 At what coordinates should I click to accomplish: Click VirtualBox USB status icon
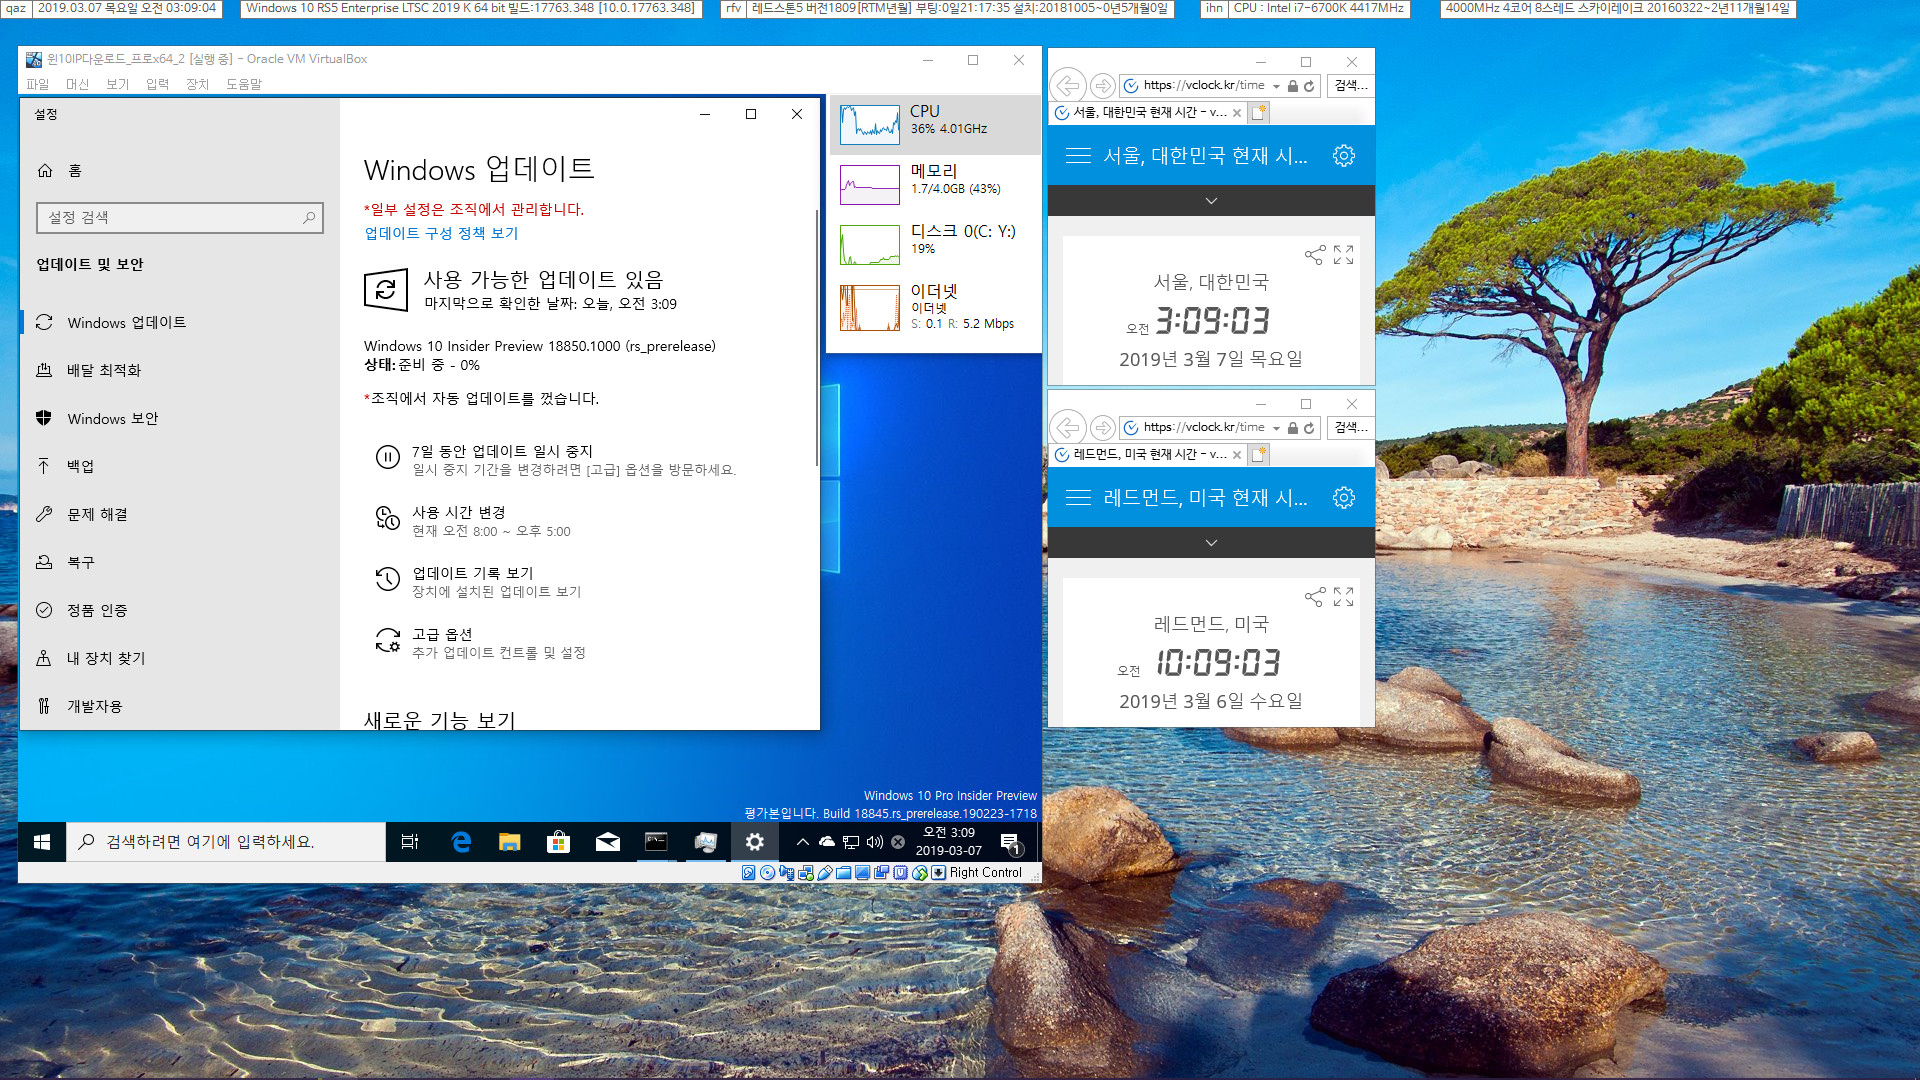click(x=824, y=872)
